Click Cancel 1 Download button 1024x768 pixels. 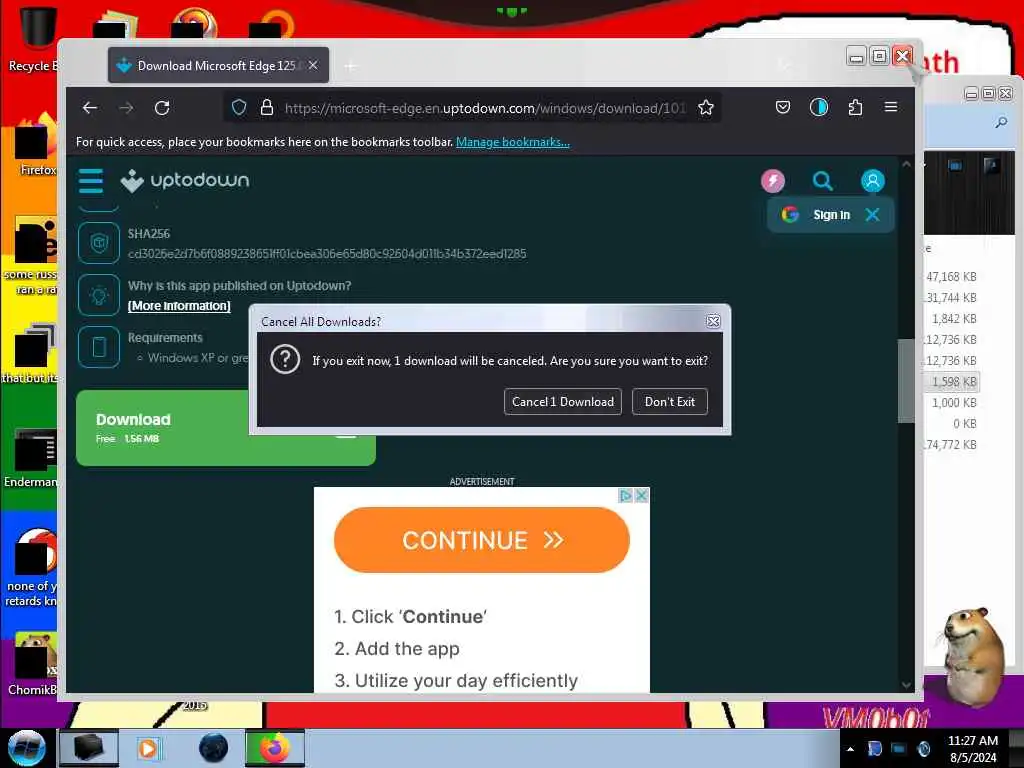(562, 402)
